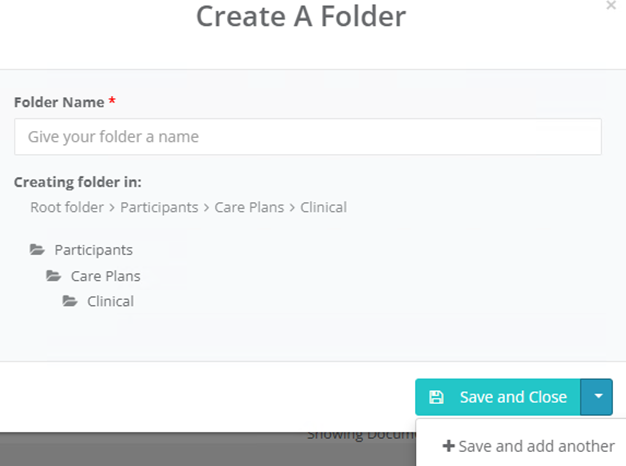Select Care Plans folder in the tree

click(x=105, y=276)
